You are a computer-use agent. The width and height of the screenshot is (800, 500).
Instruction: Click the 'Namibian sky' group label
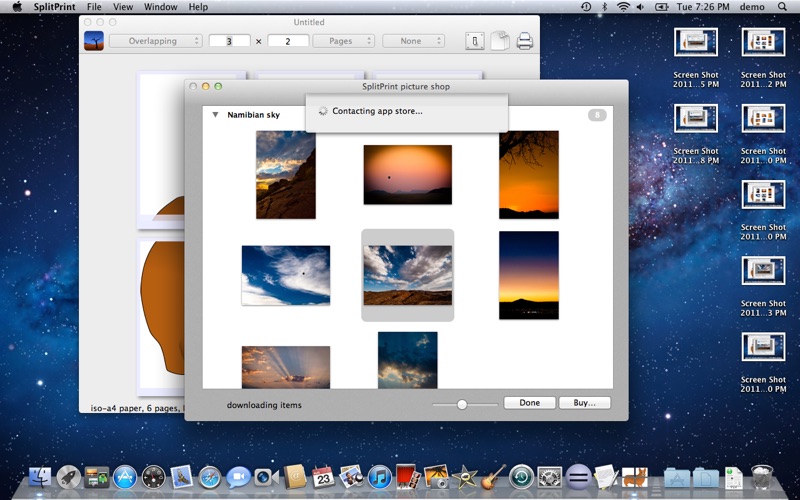[254, 115]
